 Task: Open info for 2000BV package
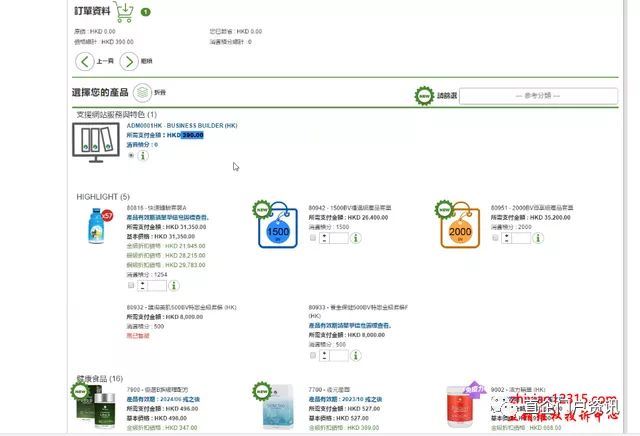pyautogui.click(x=538, y=238)
